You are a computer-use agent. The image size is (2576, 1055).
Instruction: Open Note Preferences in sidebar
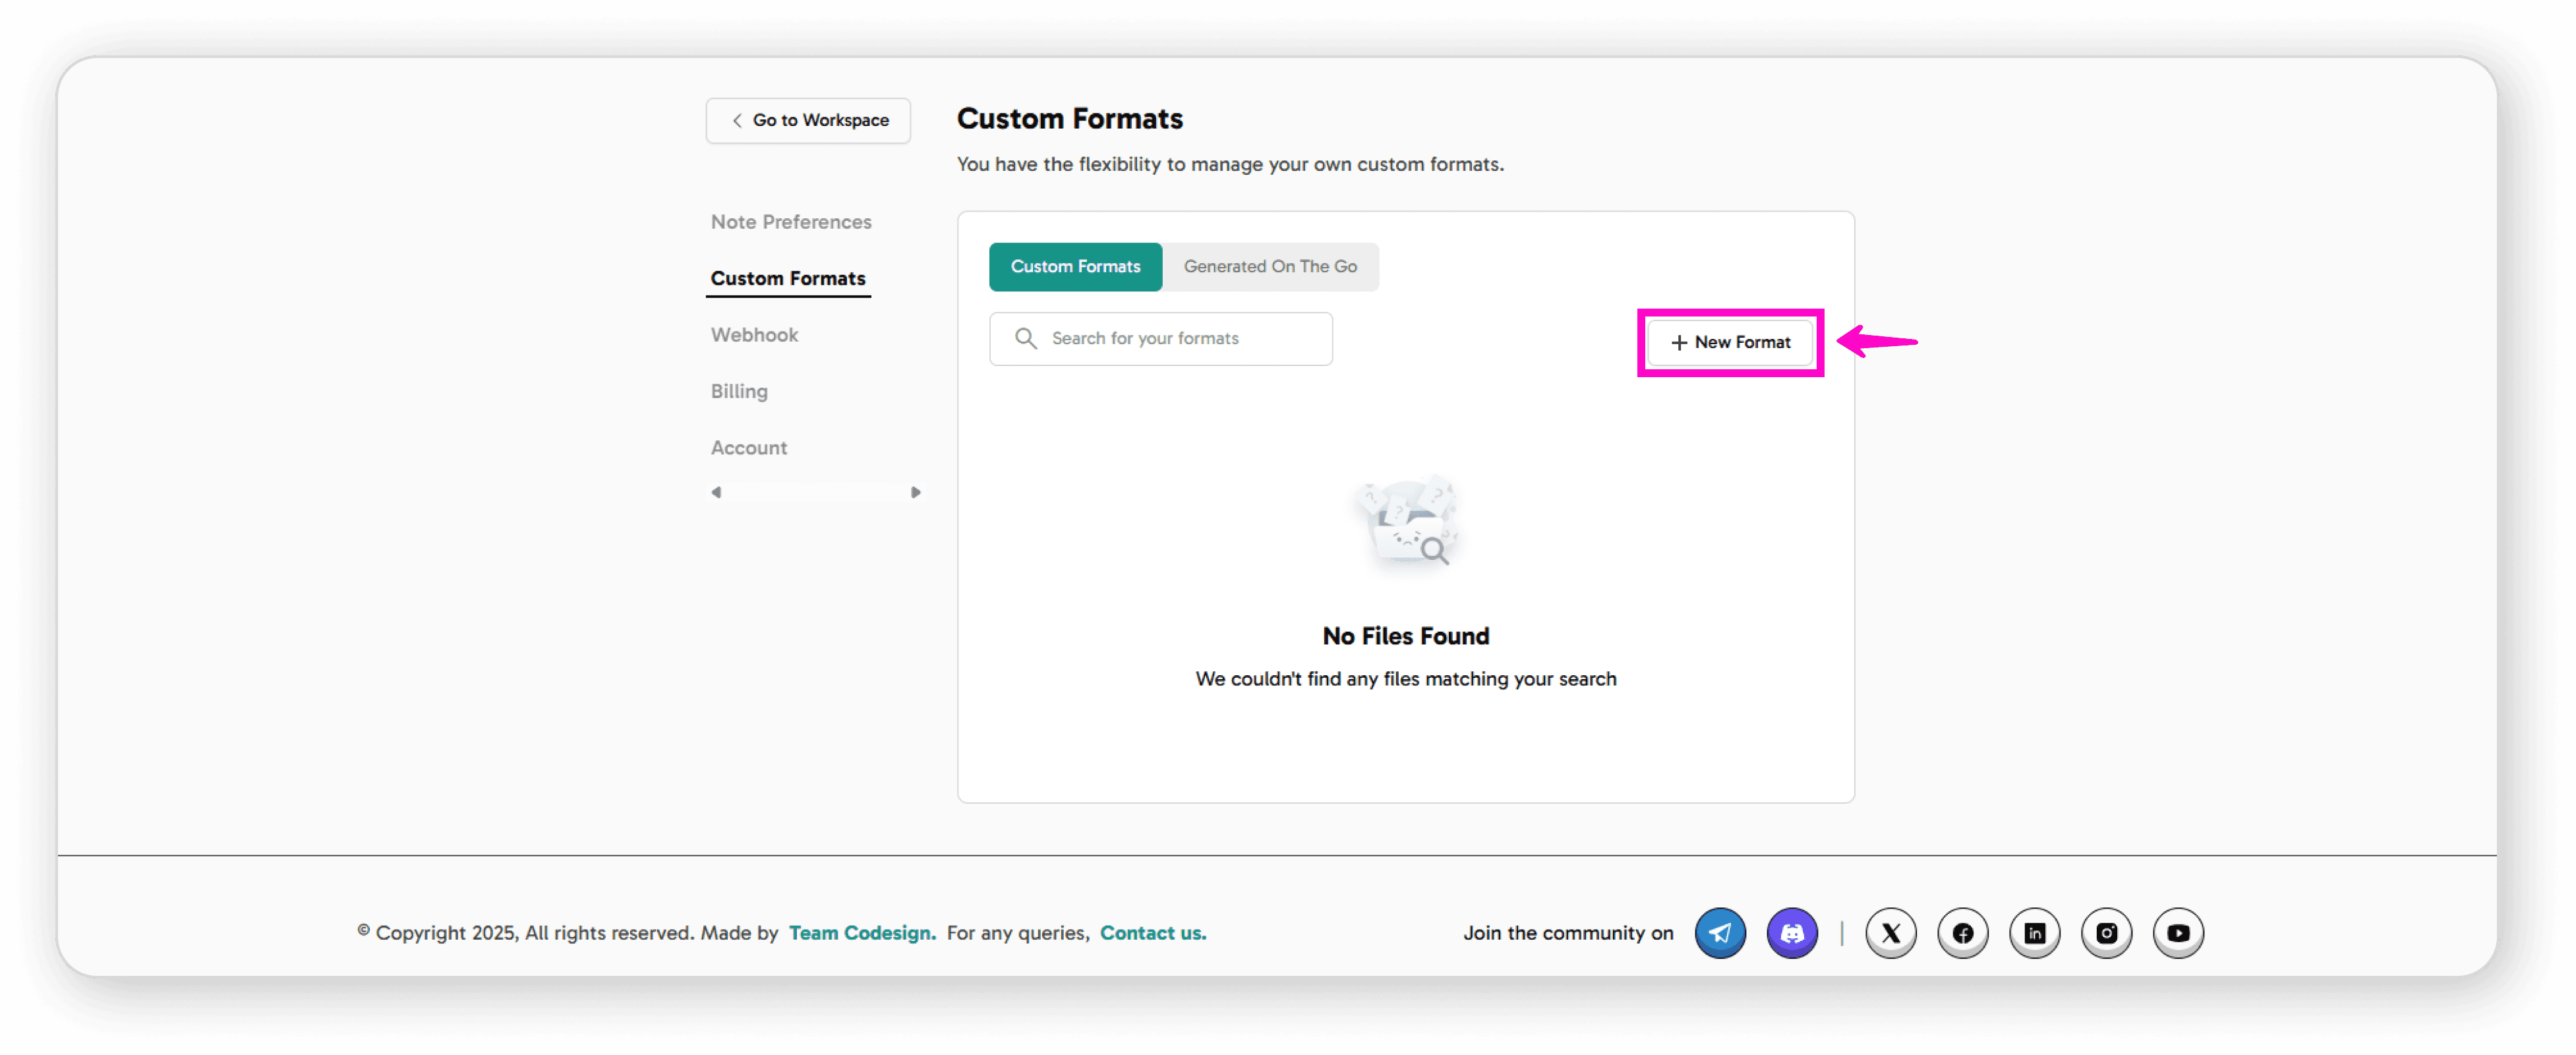[791, 222]
